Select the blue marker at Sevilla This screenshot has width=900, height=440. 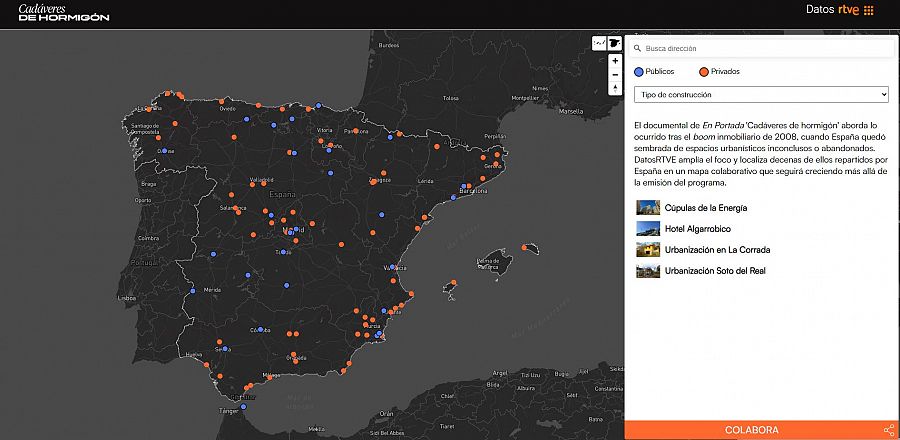coord(226,349)
